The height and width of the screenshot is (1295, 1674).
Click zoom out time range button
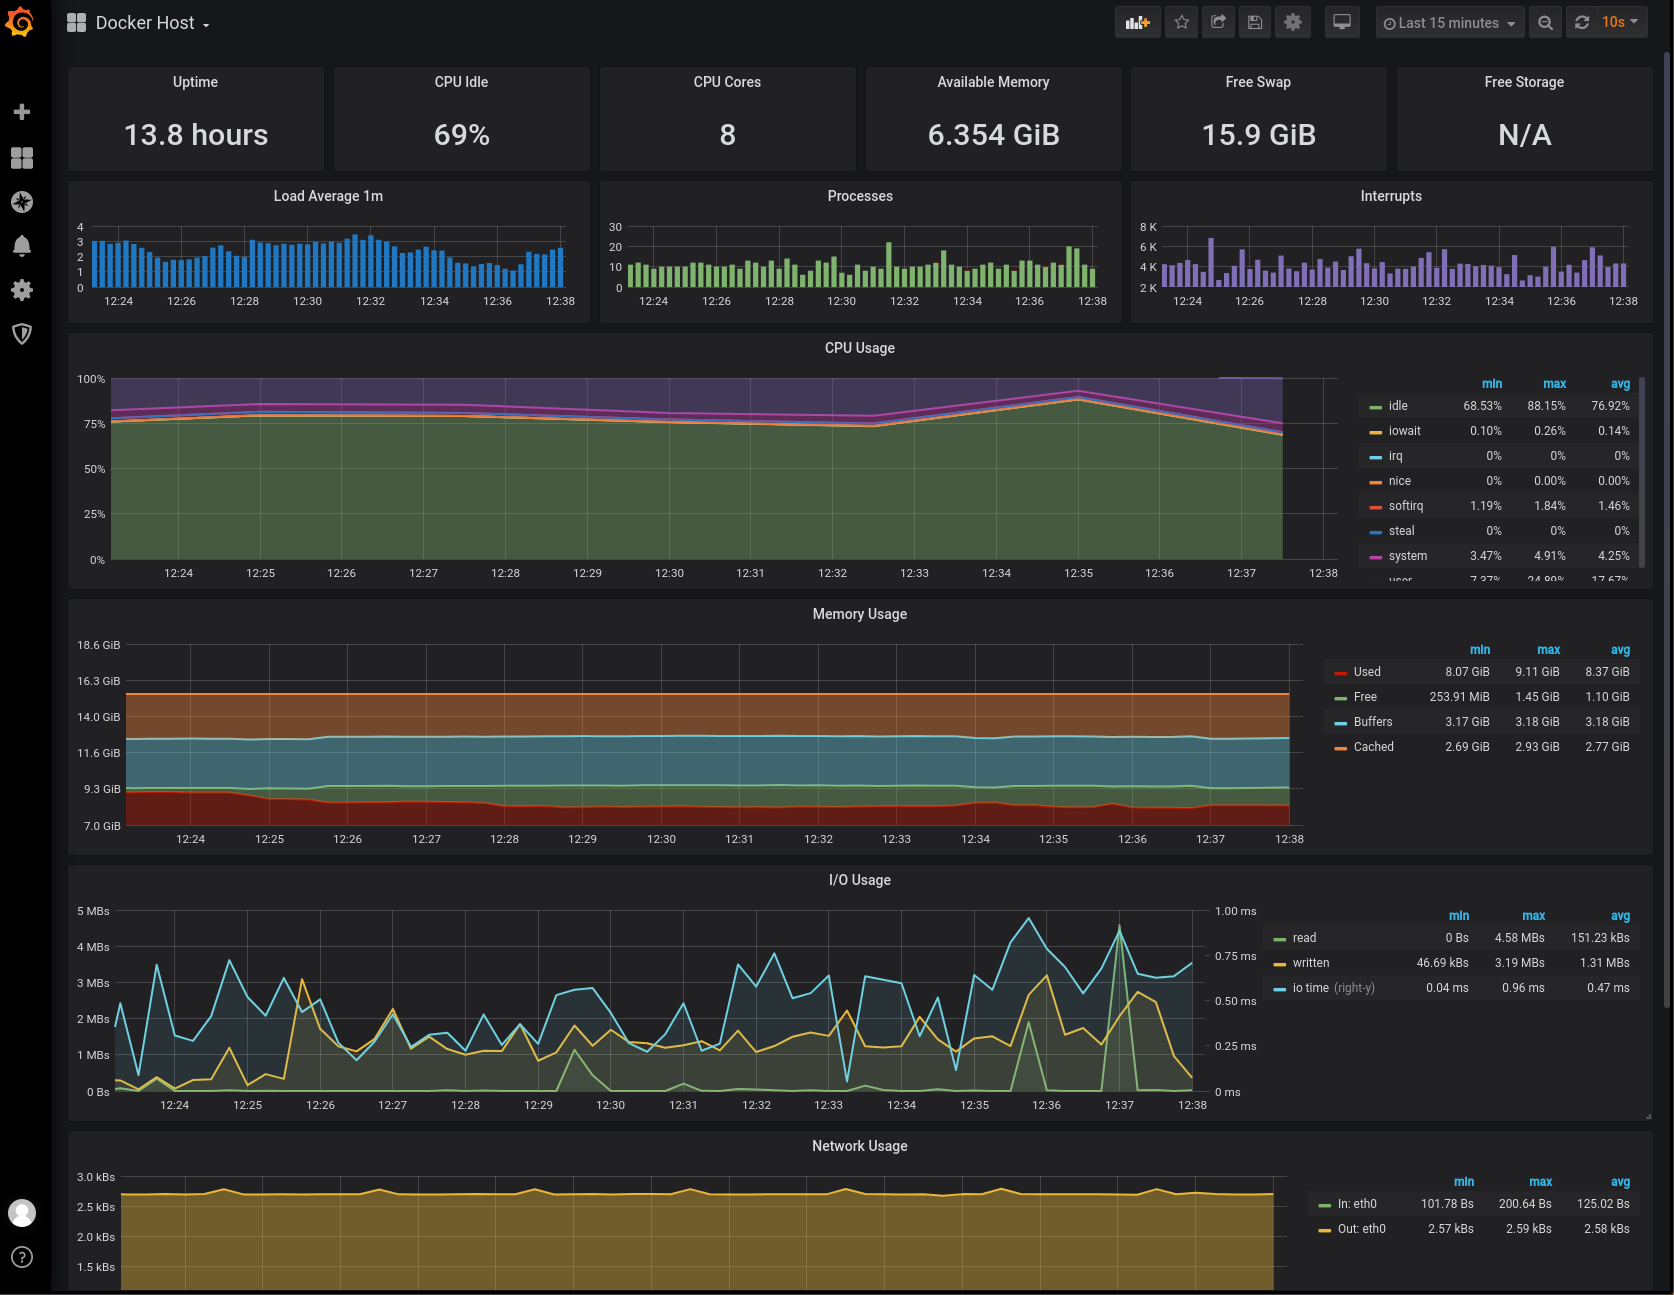[x=1544, y=22]
